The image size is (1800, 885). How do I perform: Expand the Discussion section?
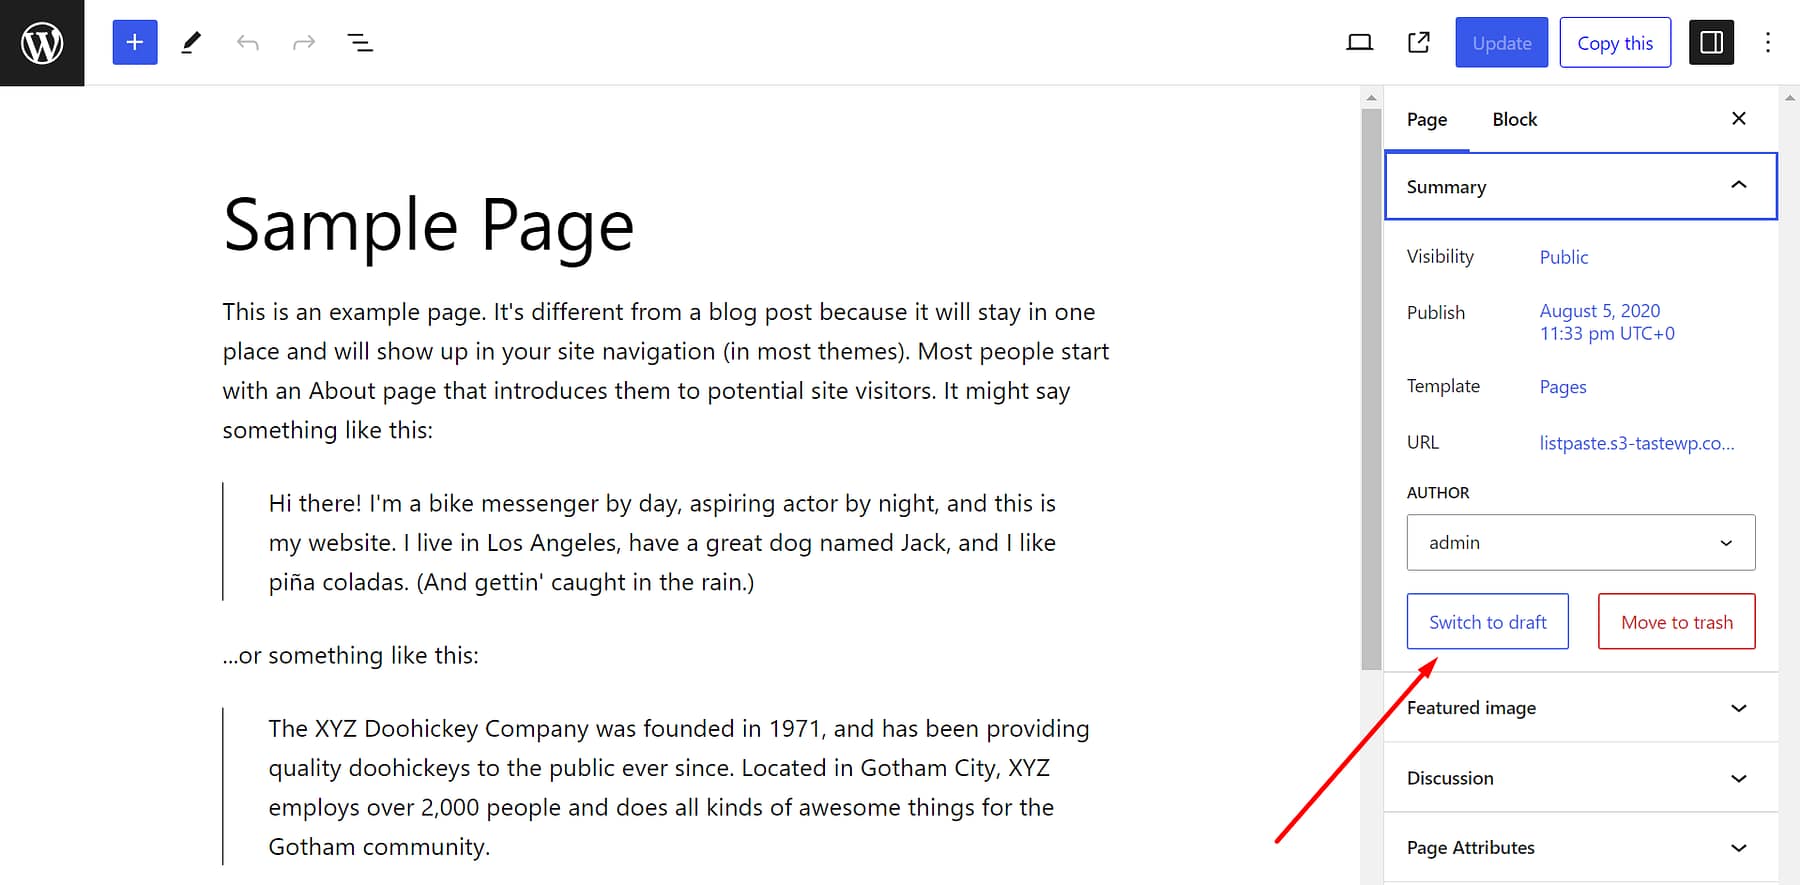point(1578,777)
